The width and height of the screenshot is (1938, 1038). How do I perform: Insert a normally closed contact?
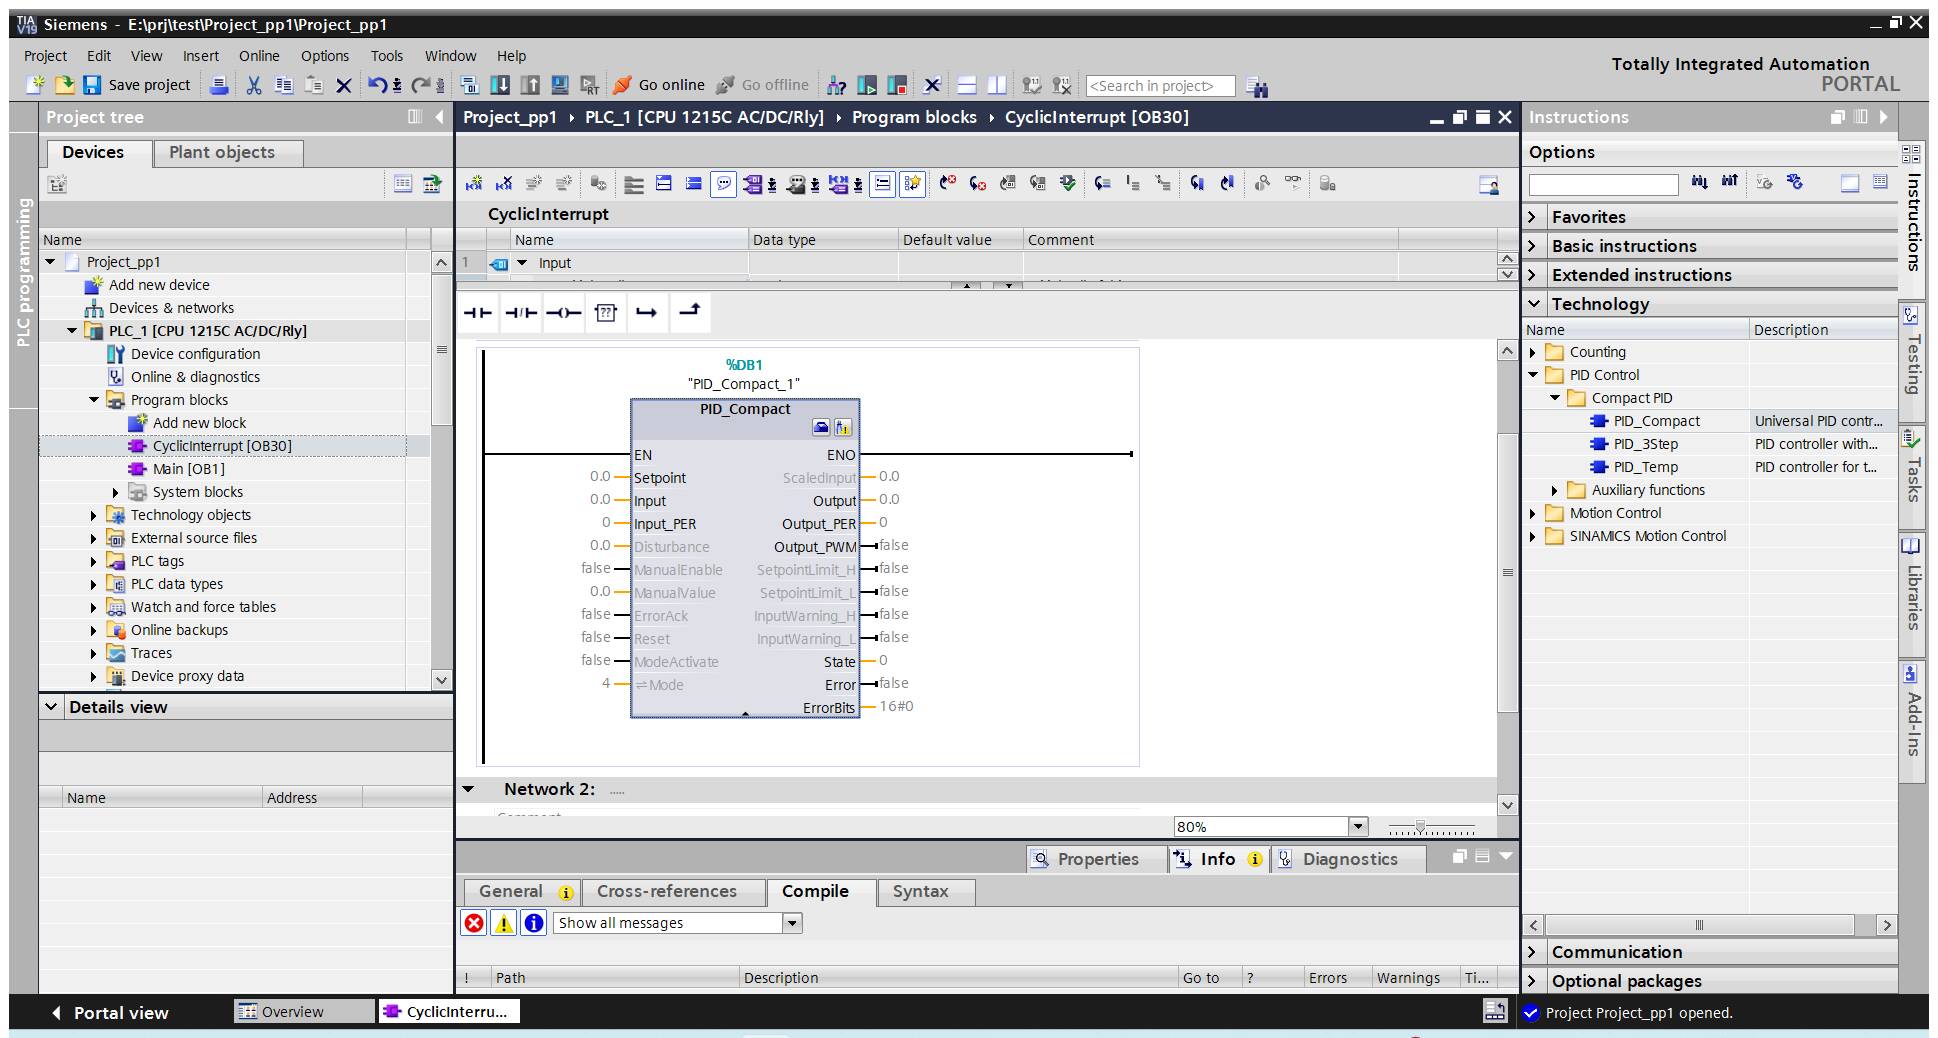coord(520,313)
